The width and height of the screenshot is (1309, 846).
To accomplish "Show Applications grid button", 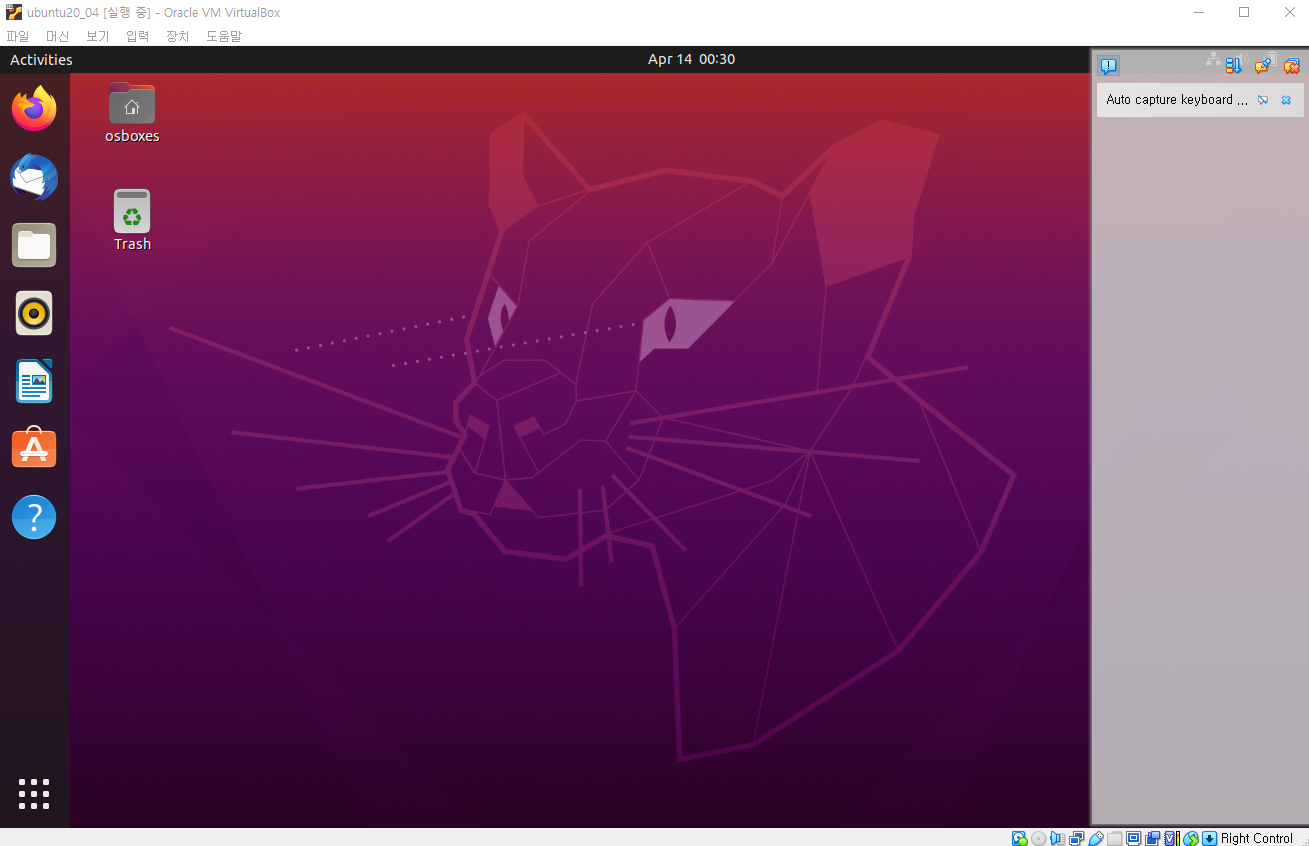I will (x=34, y=793).
